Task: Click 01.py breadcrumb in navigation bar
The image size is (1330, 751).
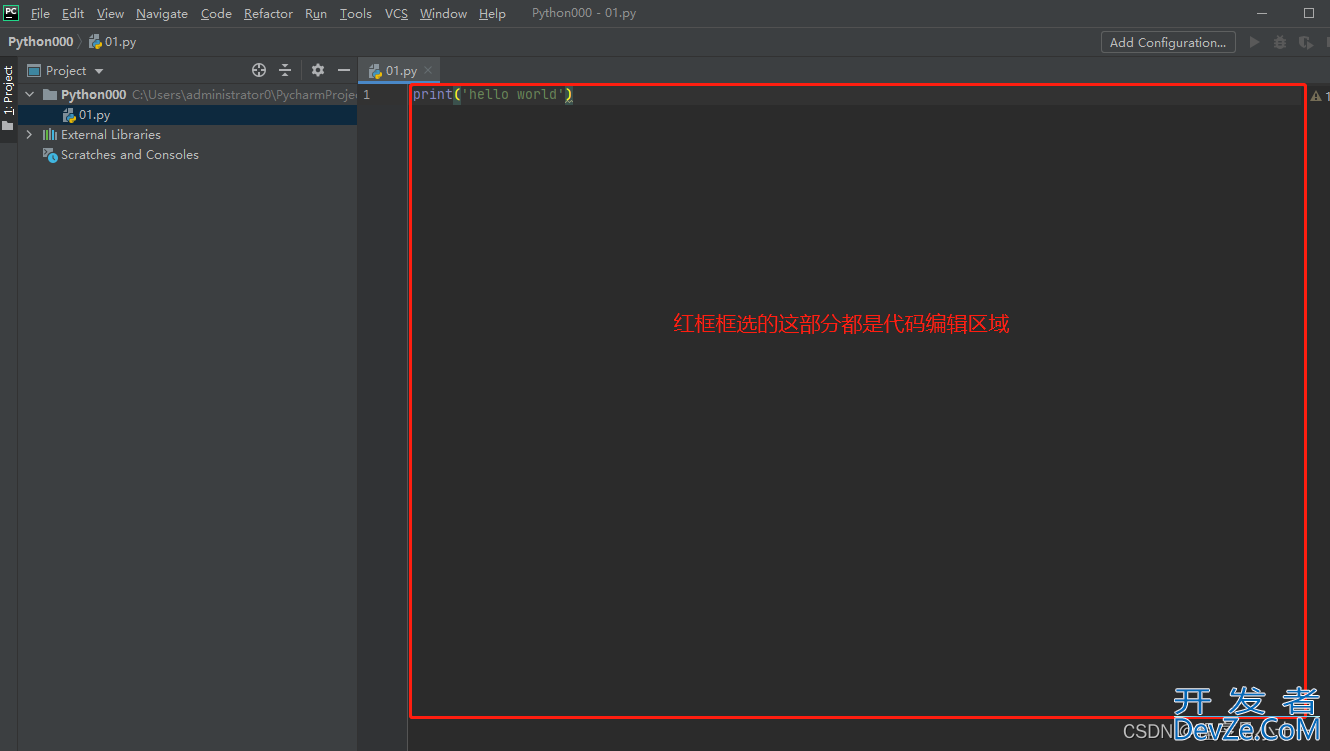Action: (112, 42)
